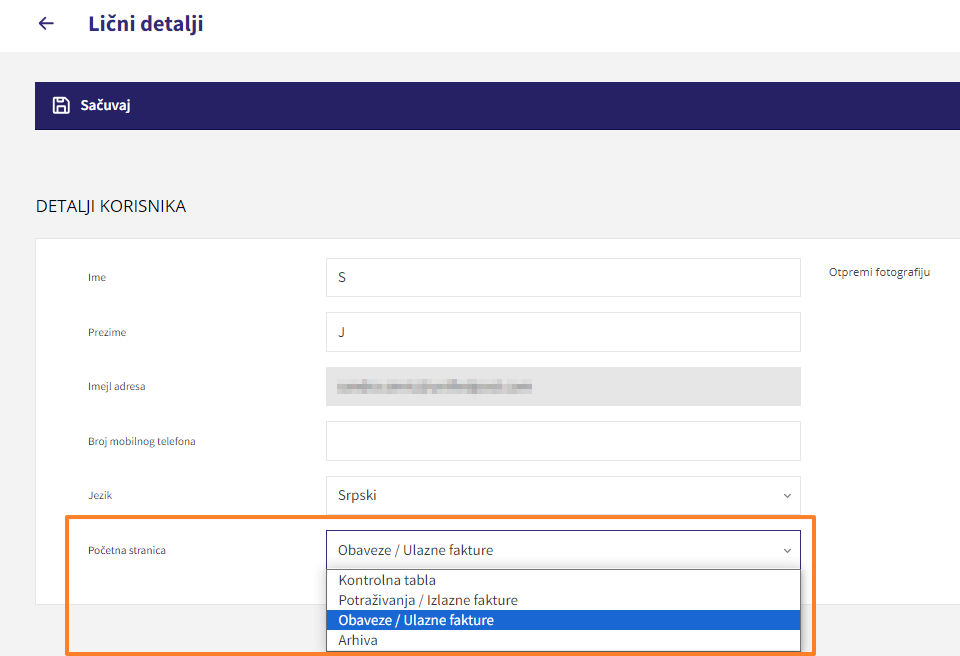This screenshot has height=656, width=960.
Task: Select Potraživanja / Izlazne fakture option
Action: click(x=563, y=600)
